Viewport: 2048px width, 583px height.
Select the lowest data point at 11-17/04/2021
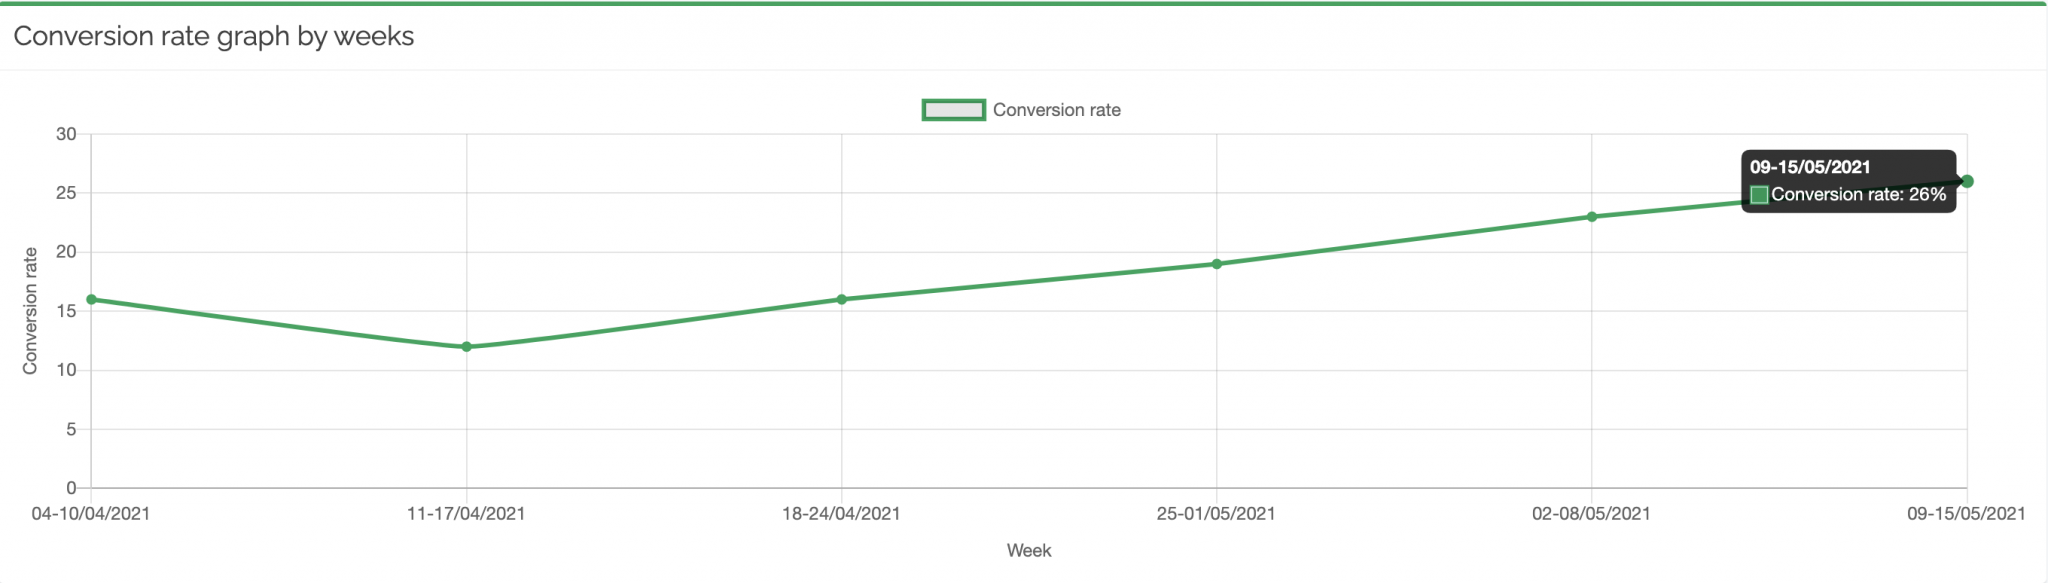(466, 347)
